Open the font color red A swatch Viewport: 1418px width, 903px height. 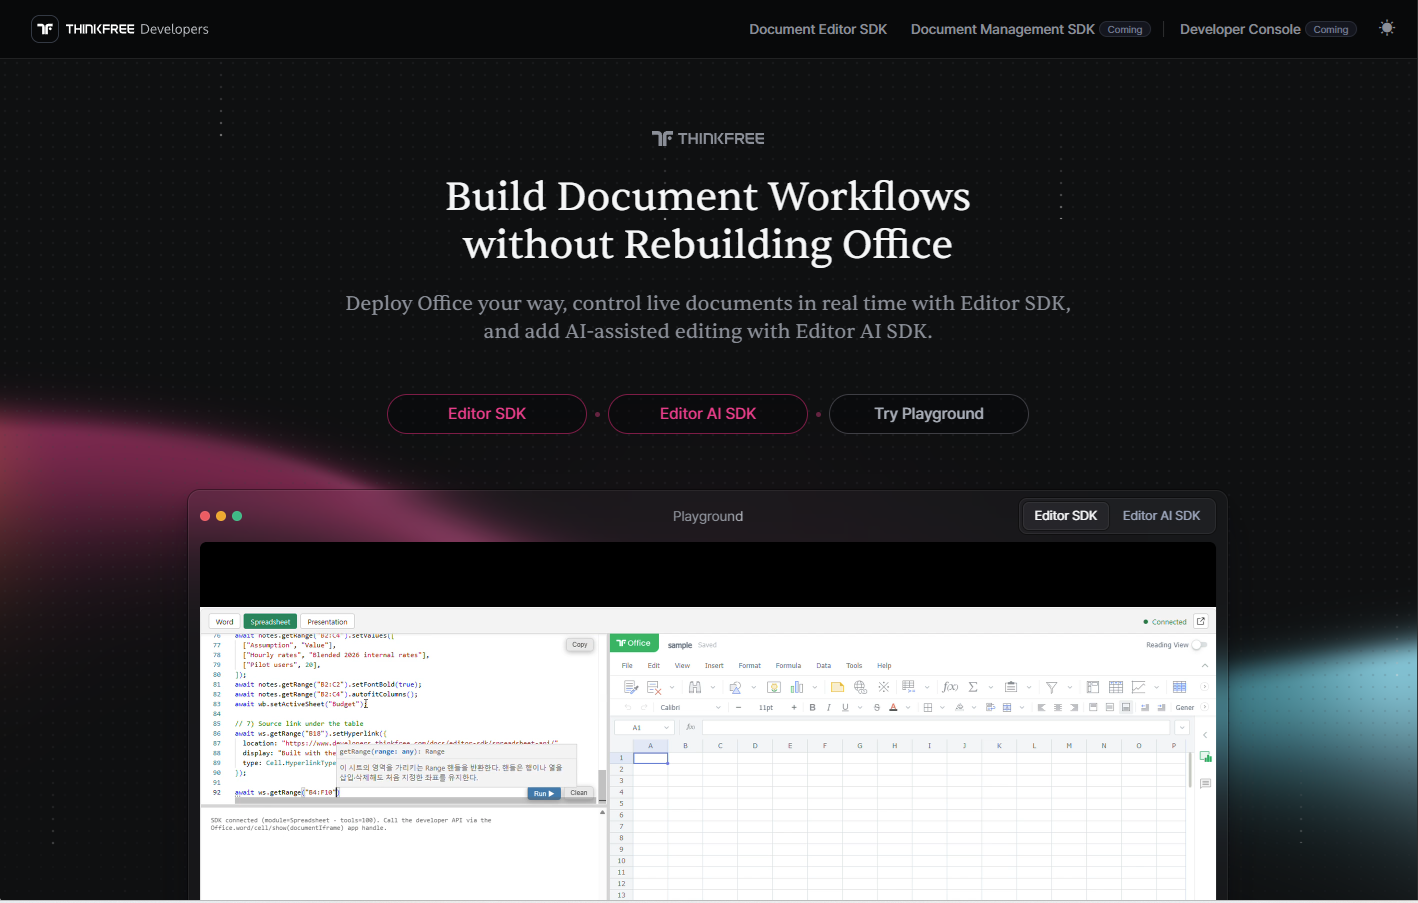point(893,708)
